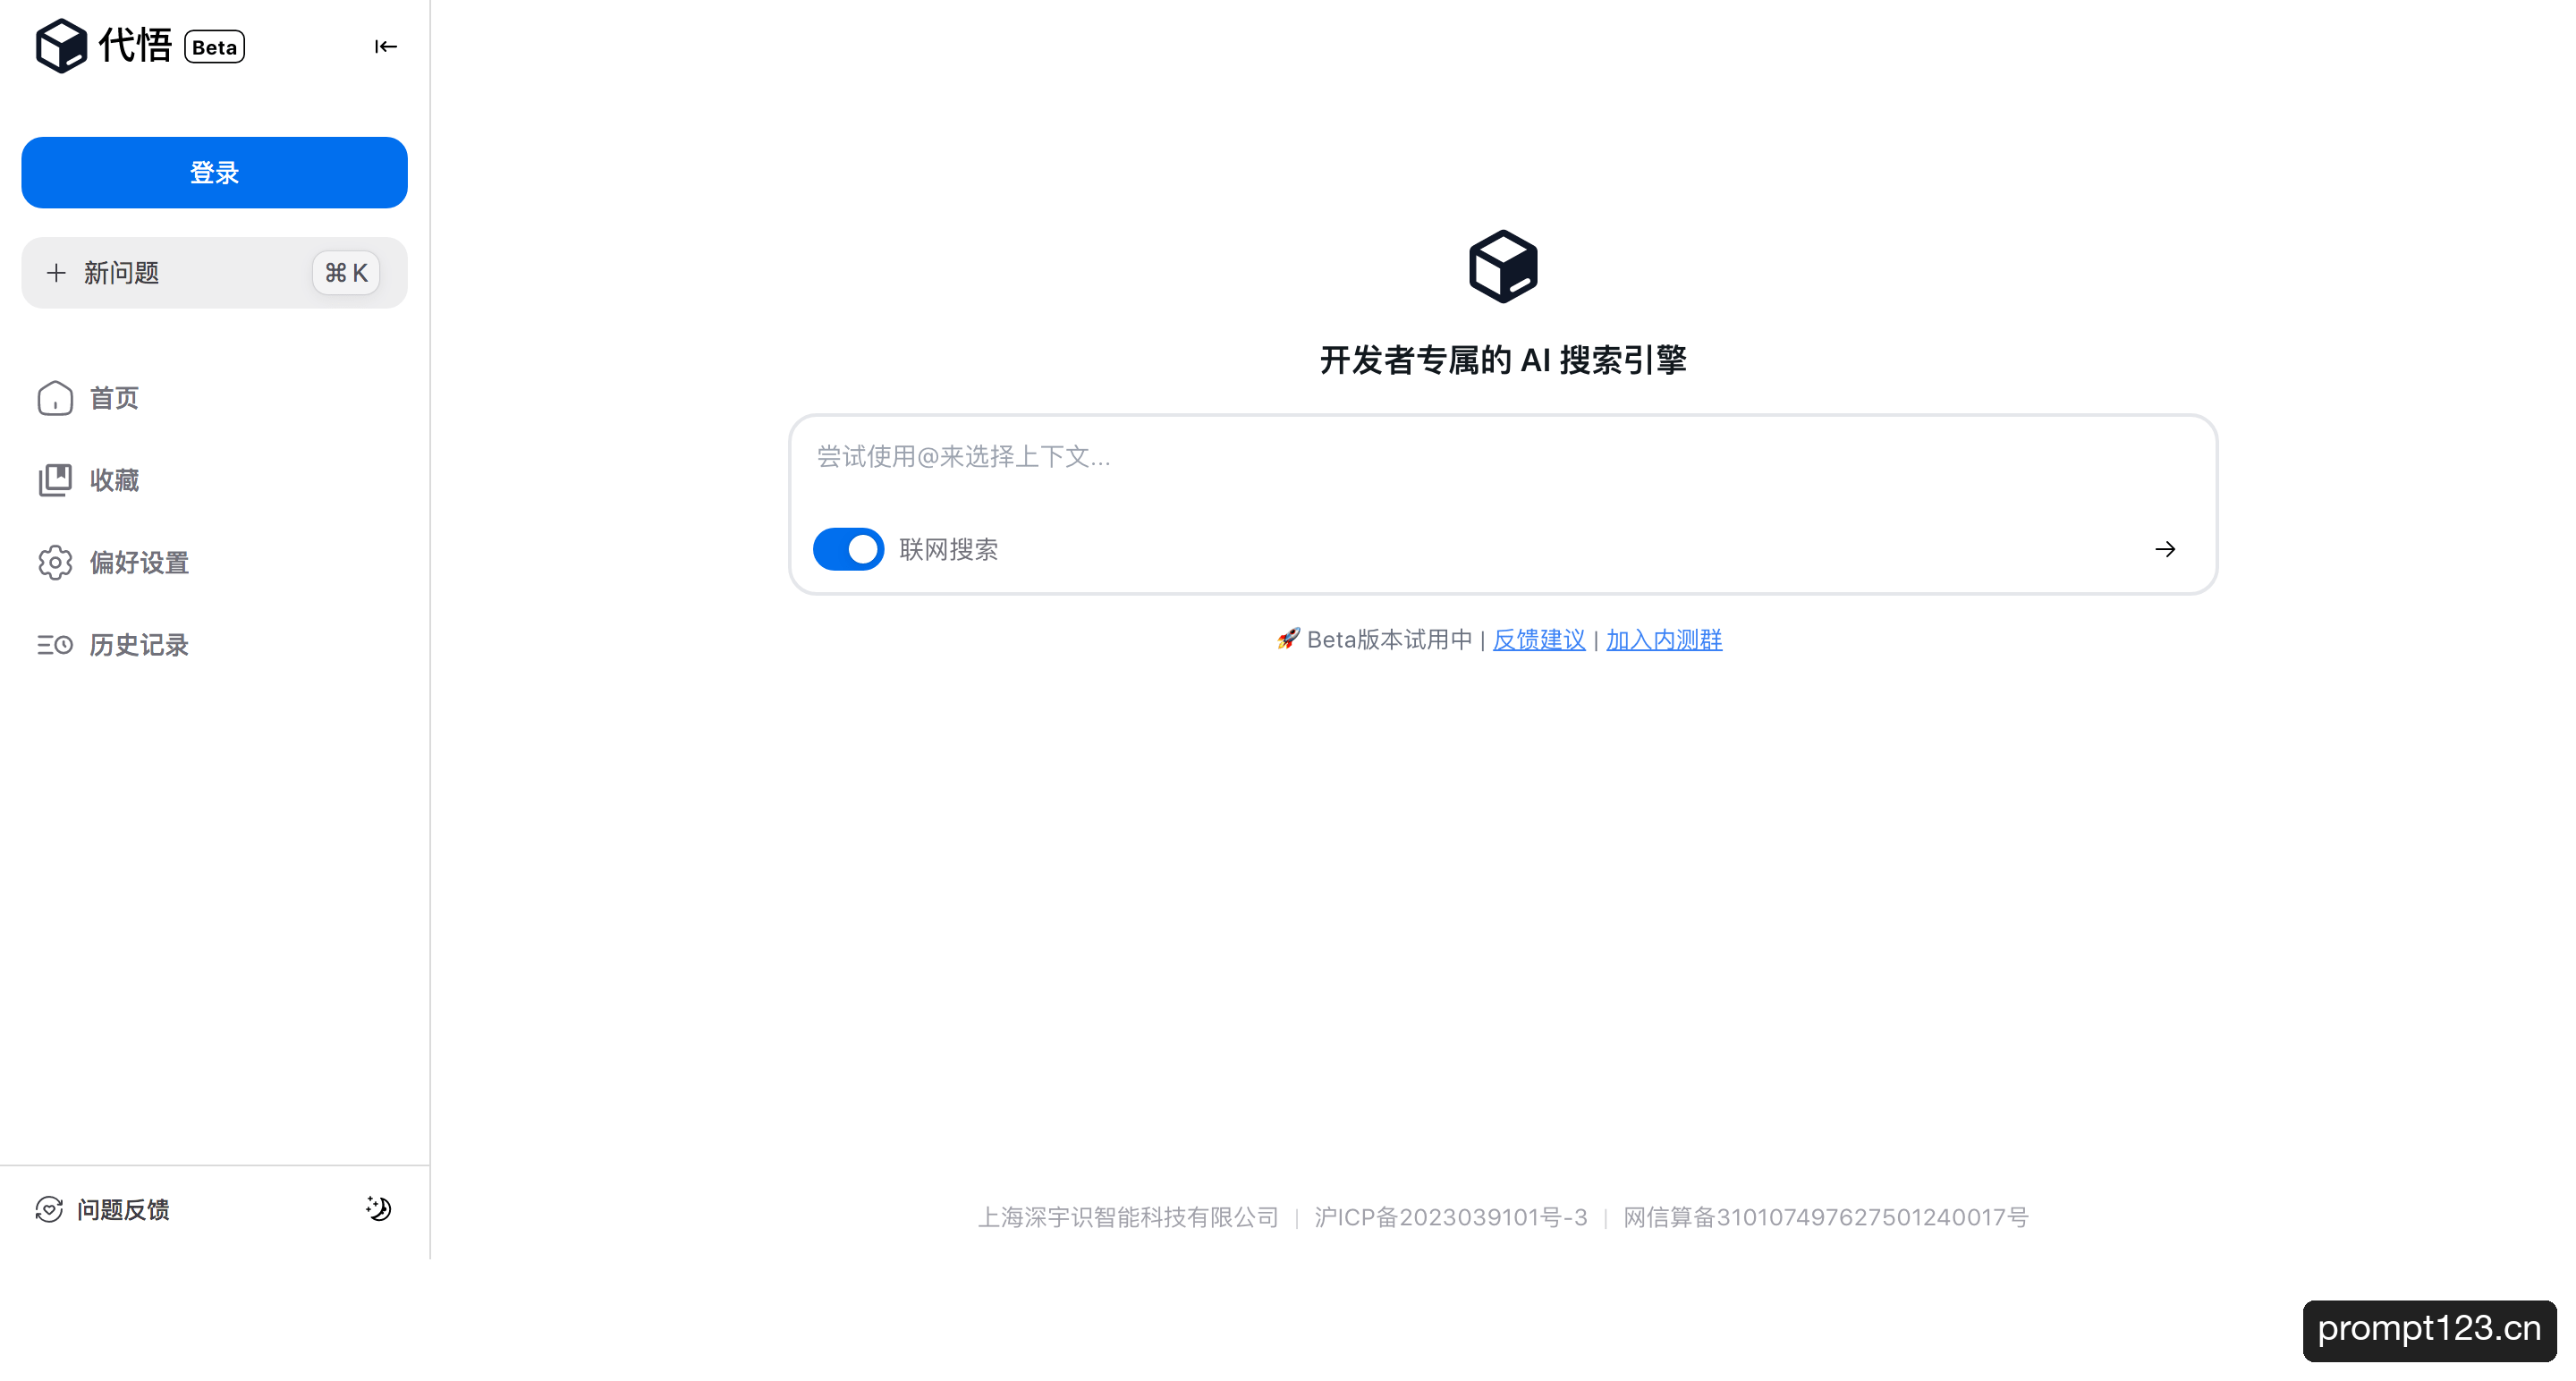
Task: Toggle the 联网搜索 web search switch
Action: point(848,549)
